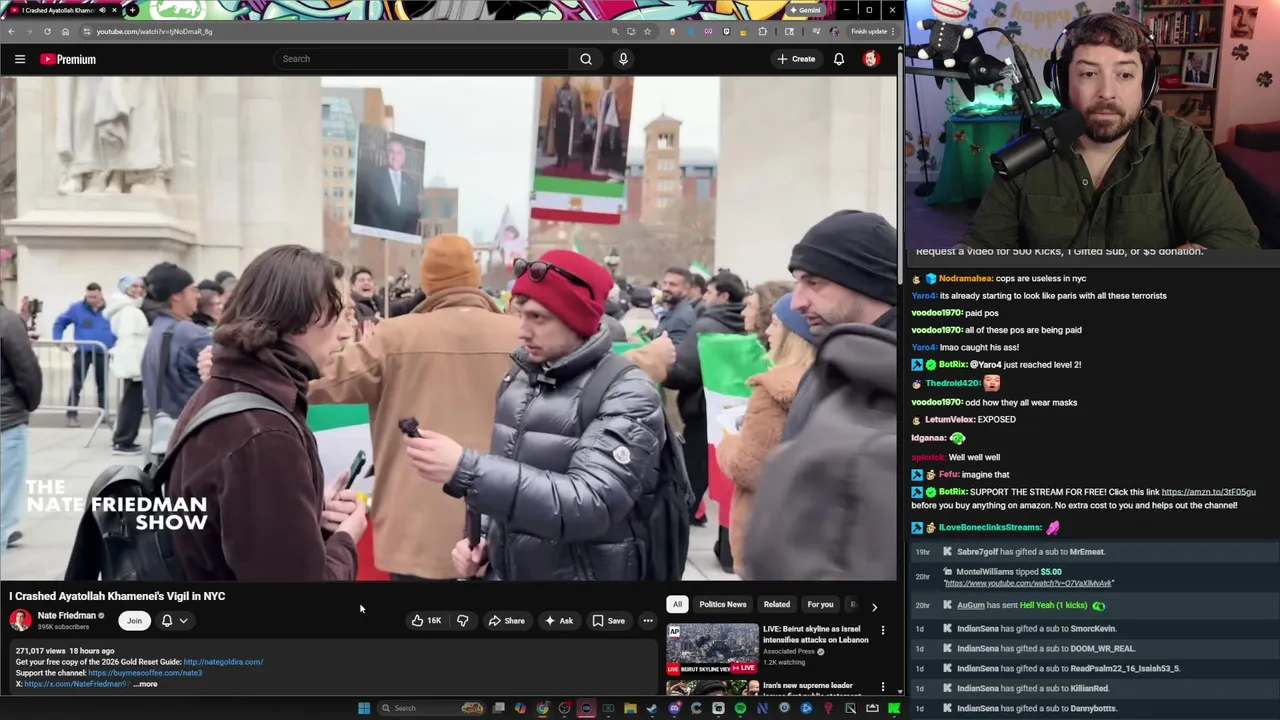Image resolution: width=1280 pixels, height=720 pixels.
Task: Go back with the browser back arrow
Action: click(x=11, y=31)
